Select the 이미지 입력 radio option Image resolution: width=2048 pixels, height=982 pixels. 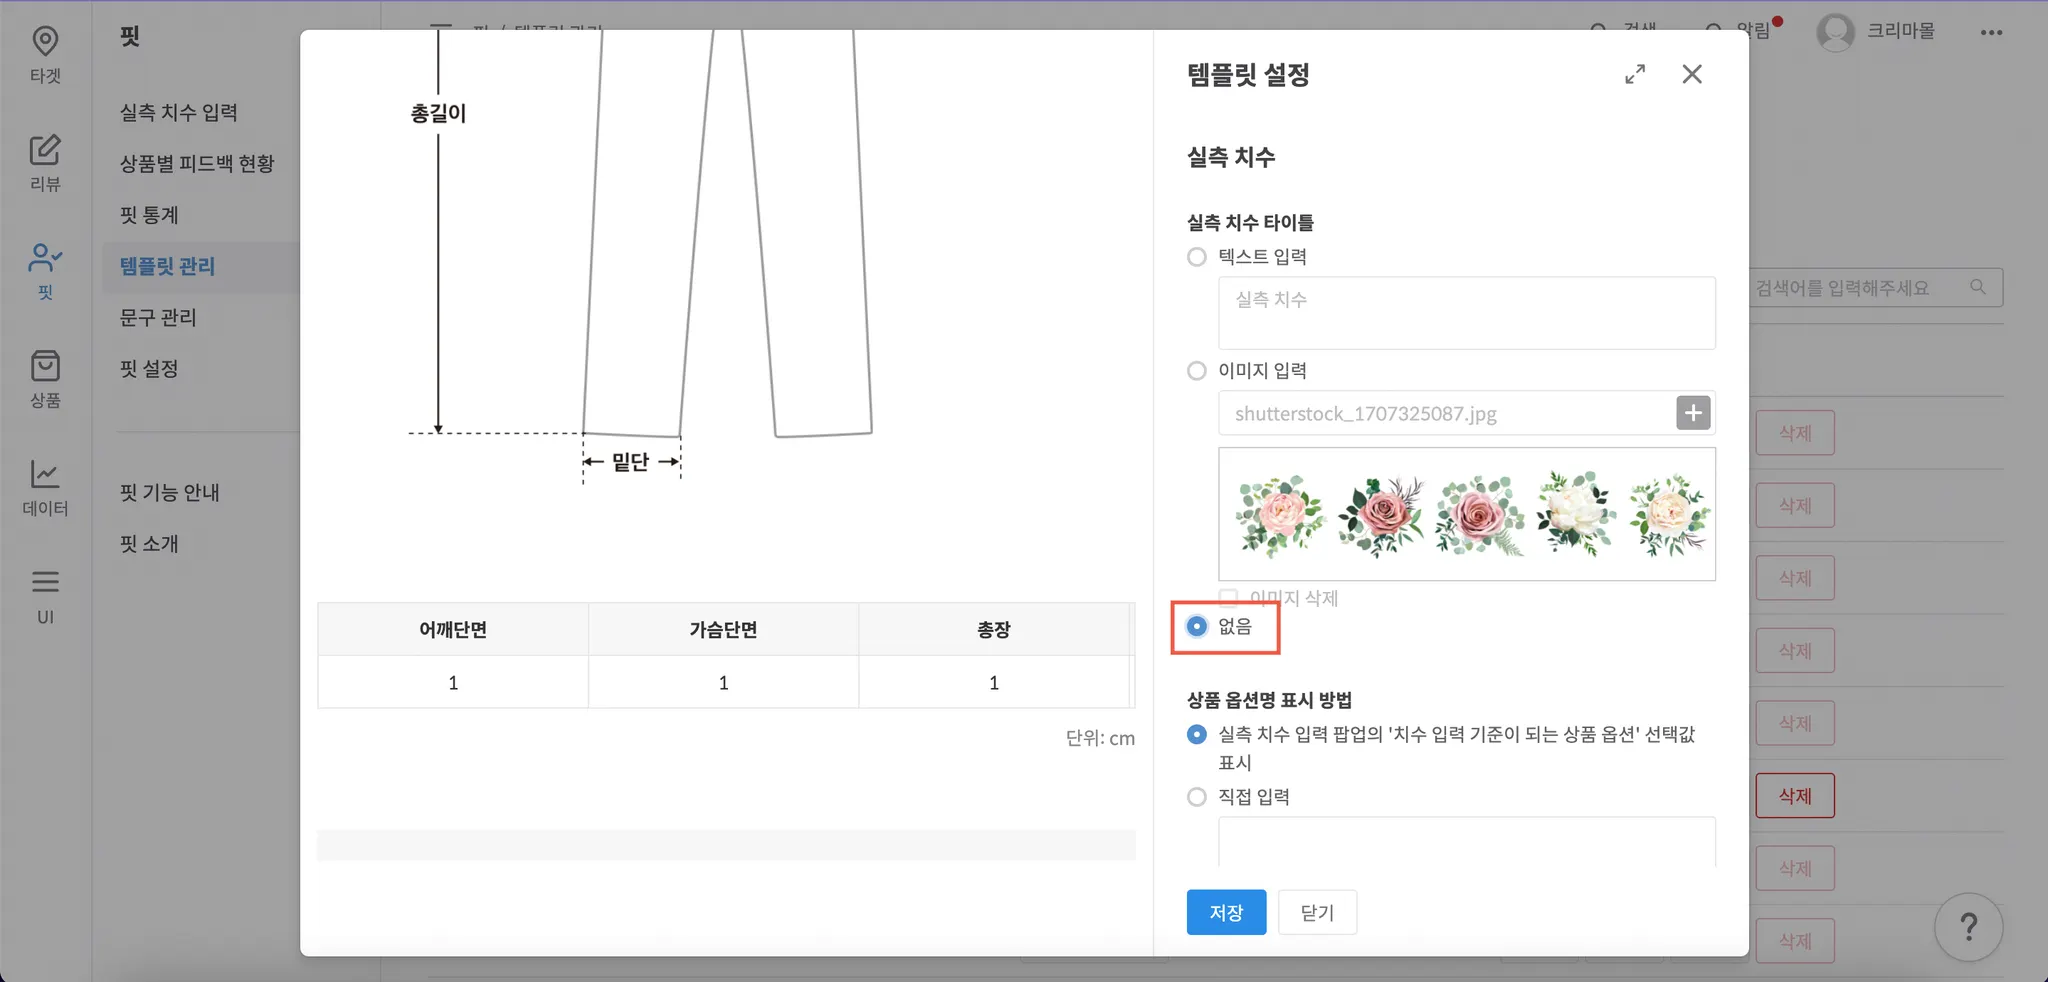tap(1197, 371)
